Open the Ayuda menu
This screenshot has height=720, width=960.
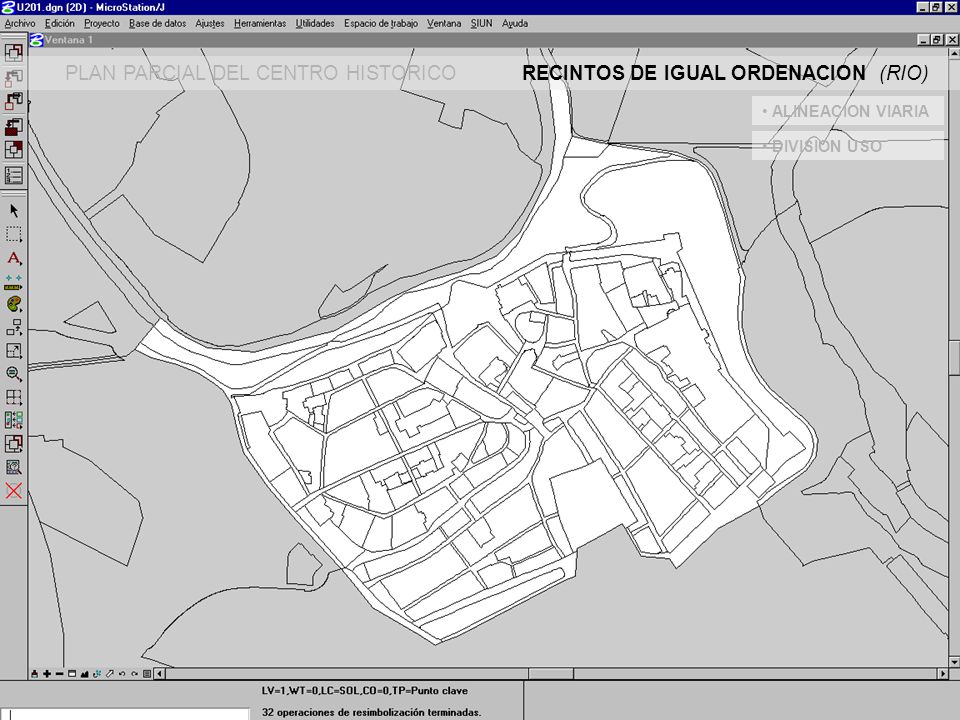pyautogui.click(x=515, y=23)
